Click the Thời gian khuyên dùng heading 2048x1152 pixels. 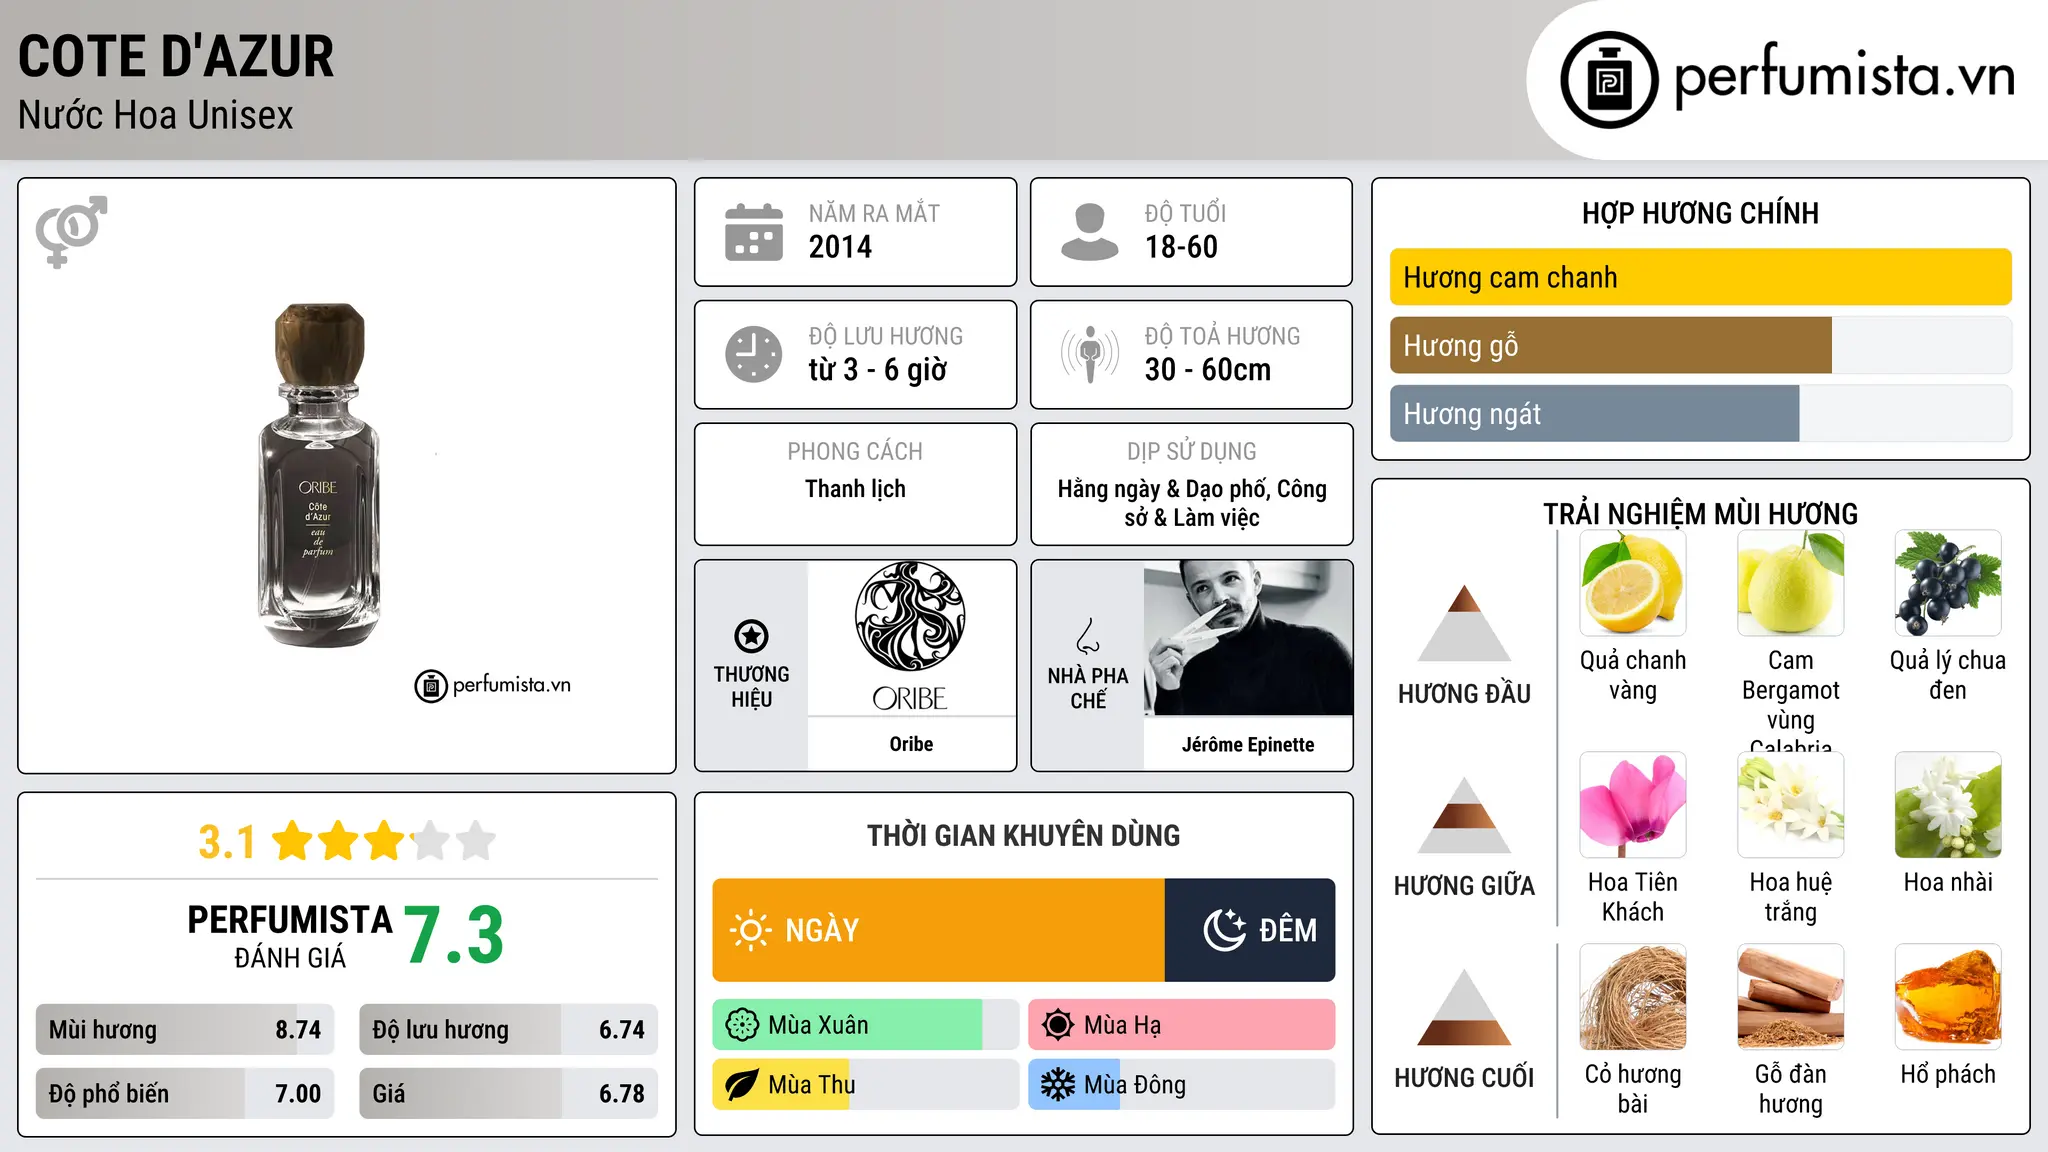pos(1023,835)
